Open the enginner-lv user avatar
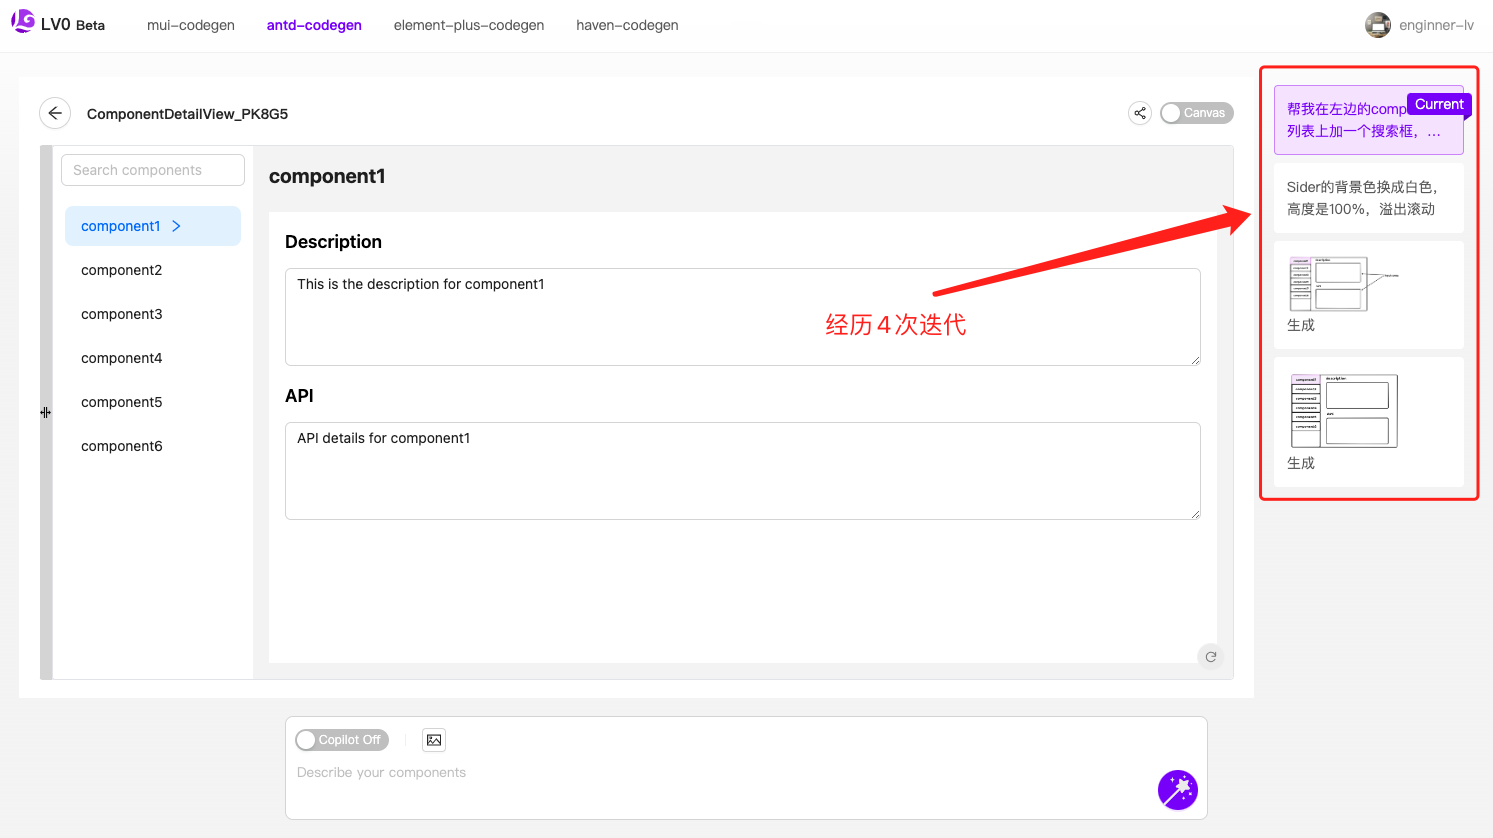The height and width of the screenshot is (838, 1493). click(1377, 25)
